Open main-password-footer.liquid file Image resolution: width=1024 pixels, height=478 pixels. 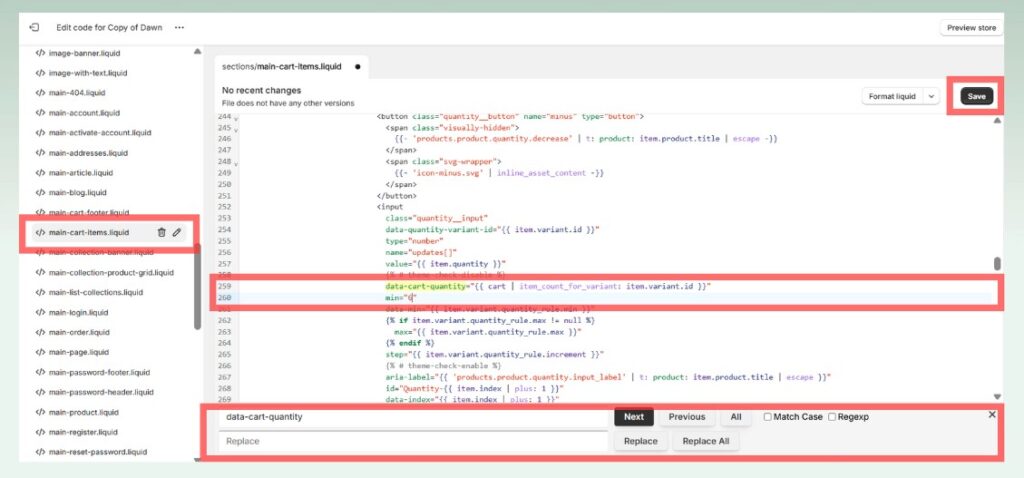[99, 372]
